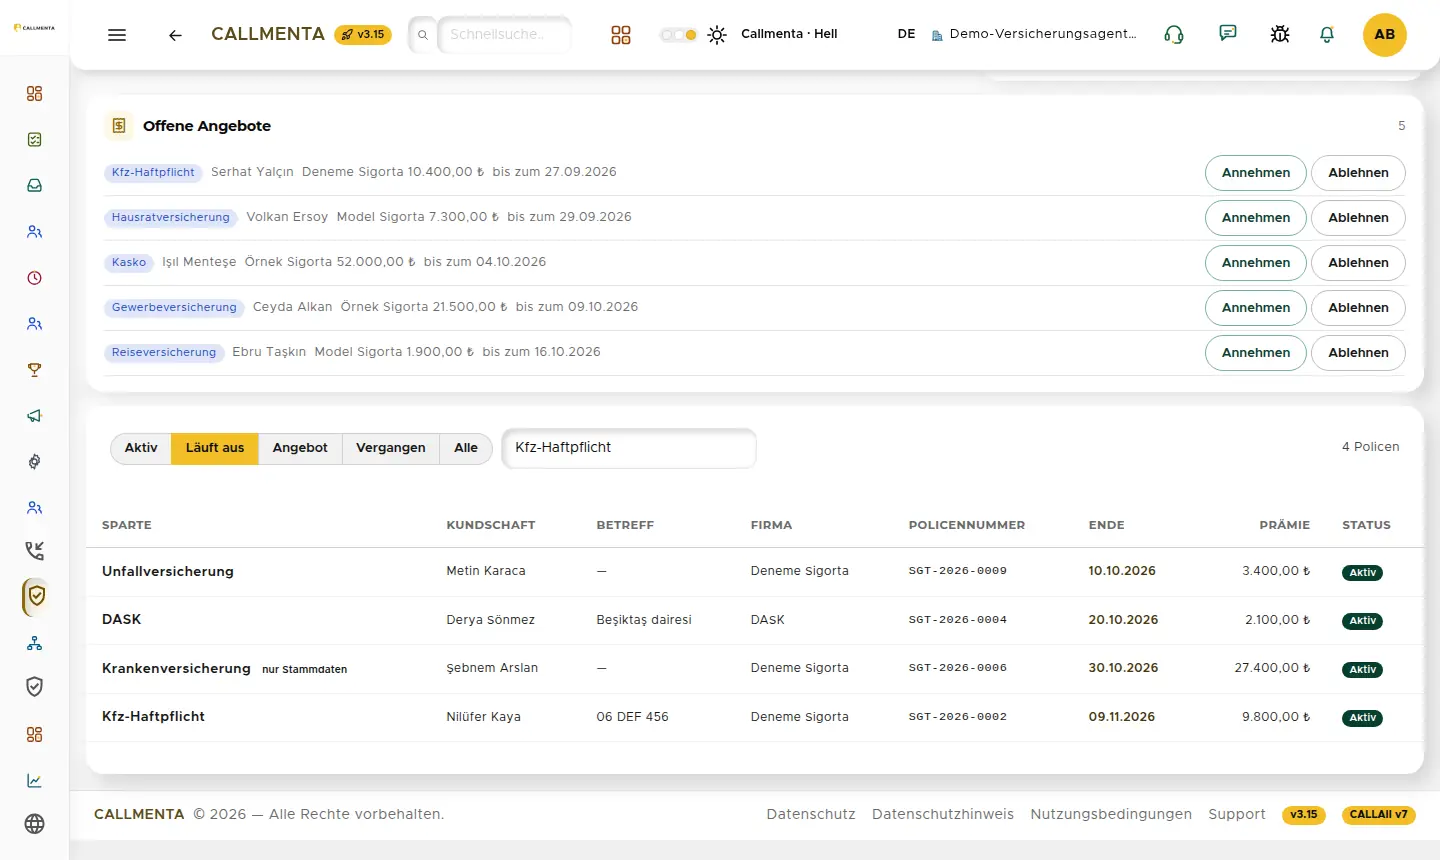
Task: Sort the table by the ENDE column
Action: (1107, 525)
